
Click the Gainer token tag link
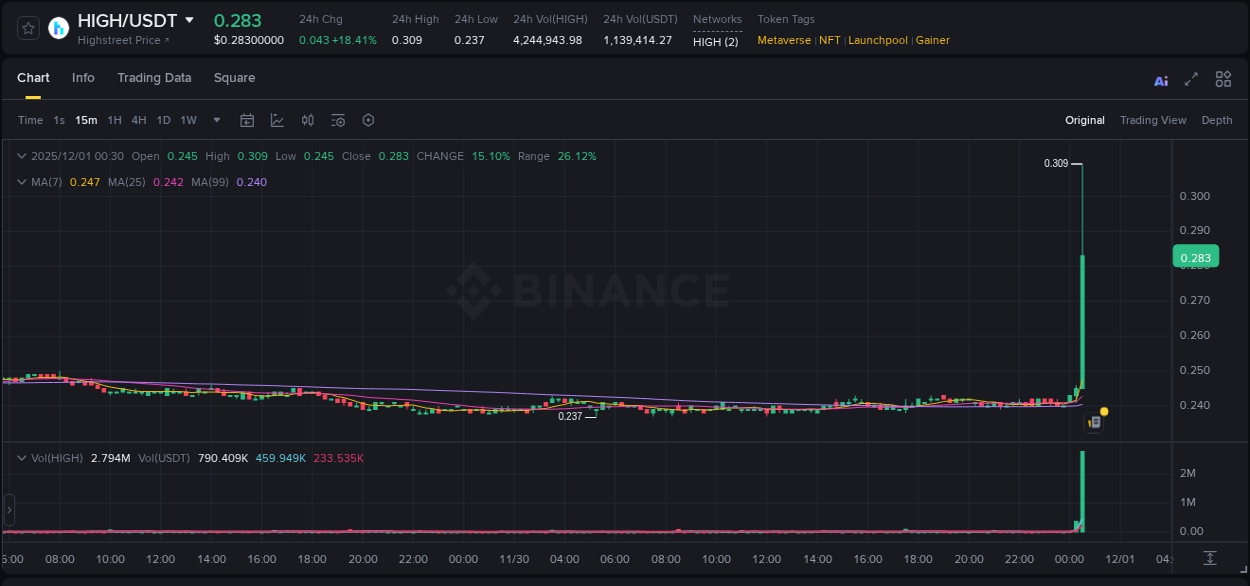point(931,40)
